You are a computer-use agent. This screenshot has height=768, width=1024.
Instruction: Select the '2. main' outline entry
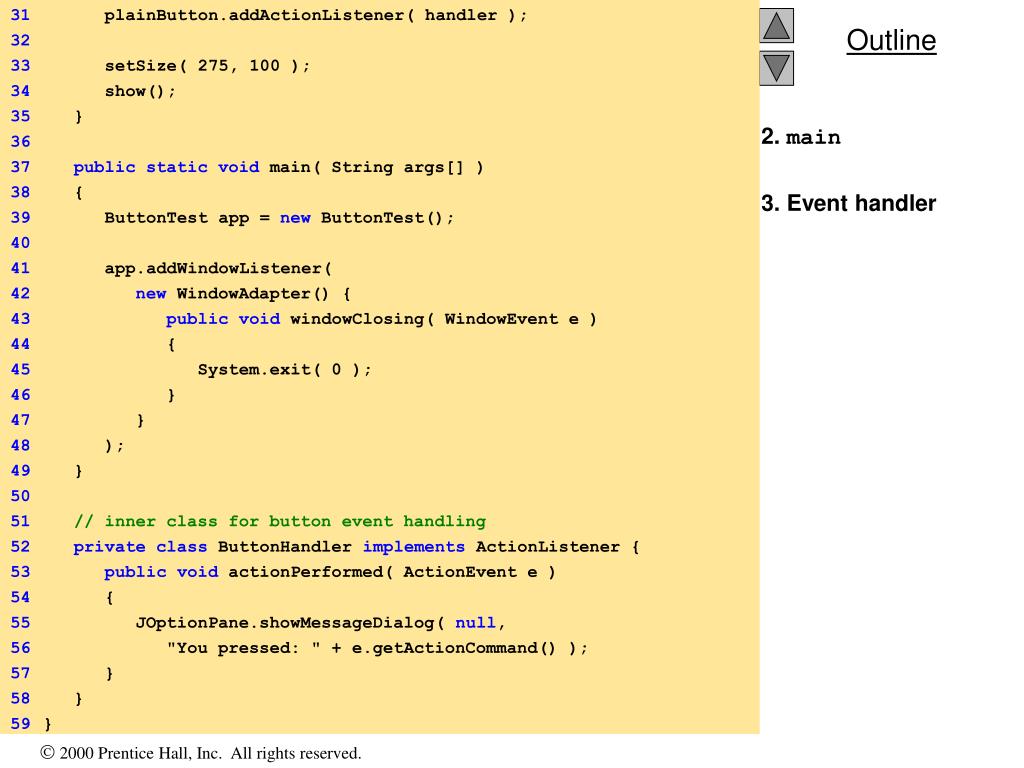click(801, 136)
